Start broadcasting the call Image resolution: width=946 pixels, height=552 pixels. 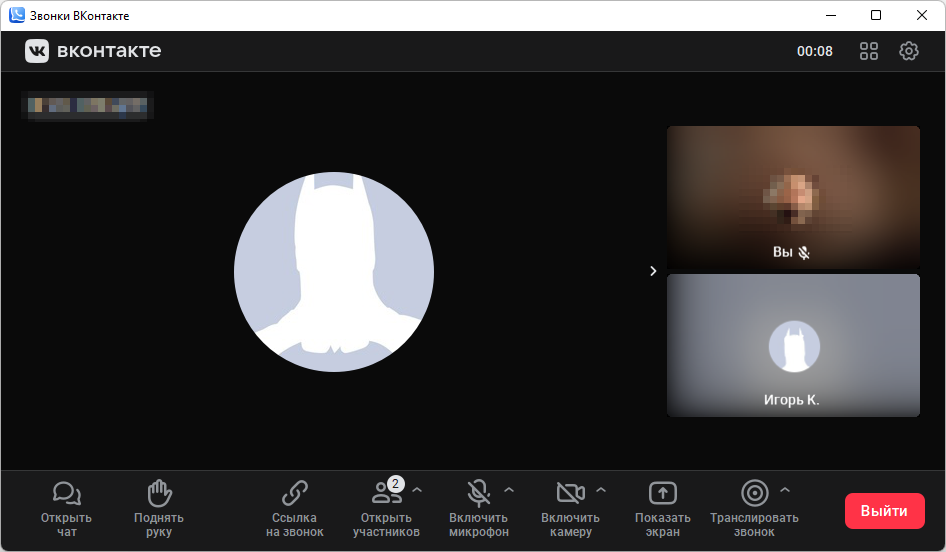pyautogui.click(x=754, y=509)
